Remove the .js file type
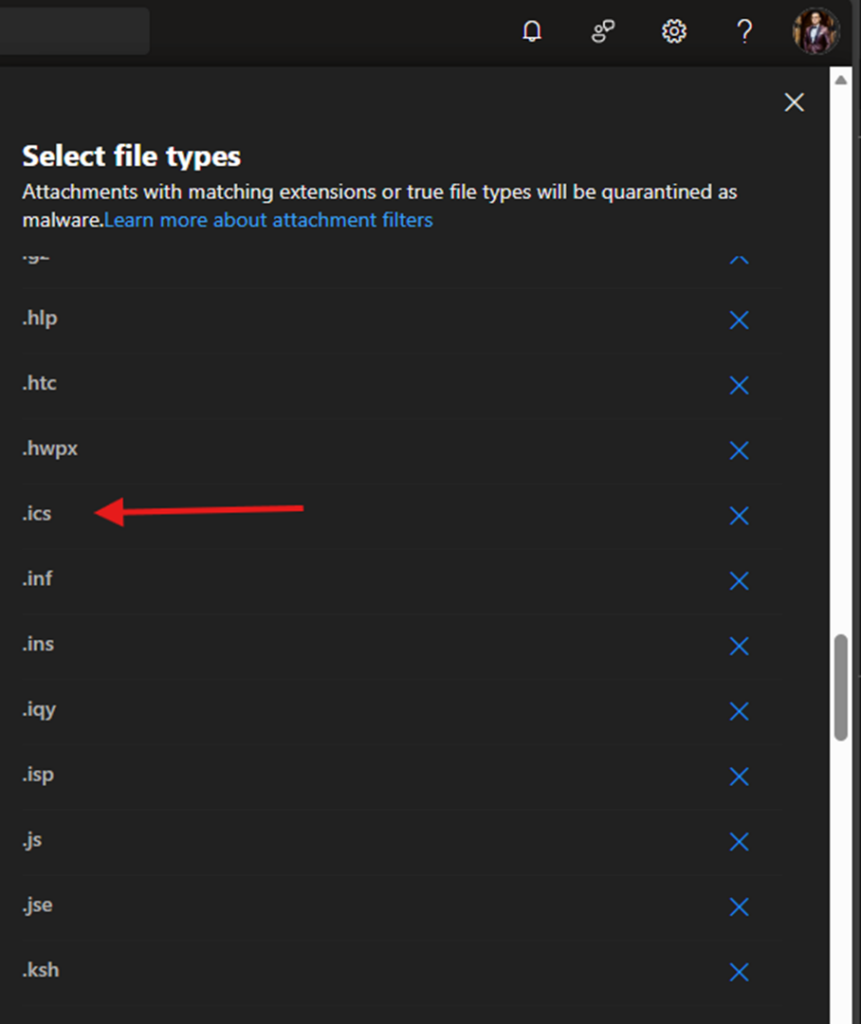The width and height of the screenshot is (861, 1024). coord(739,841)
